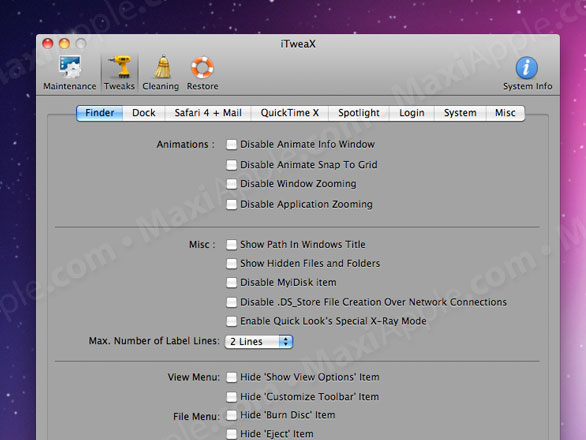
Task: Switch to the System tab
Action: coord(460,113)
